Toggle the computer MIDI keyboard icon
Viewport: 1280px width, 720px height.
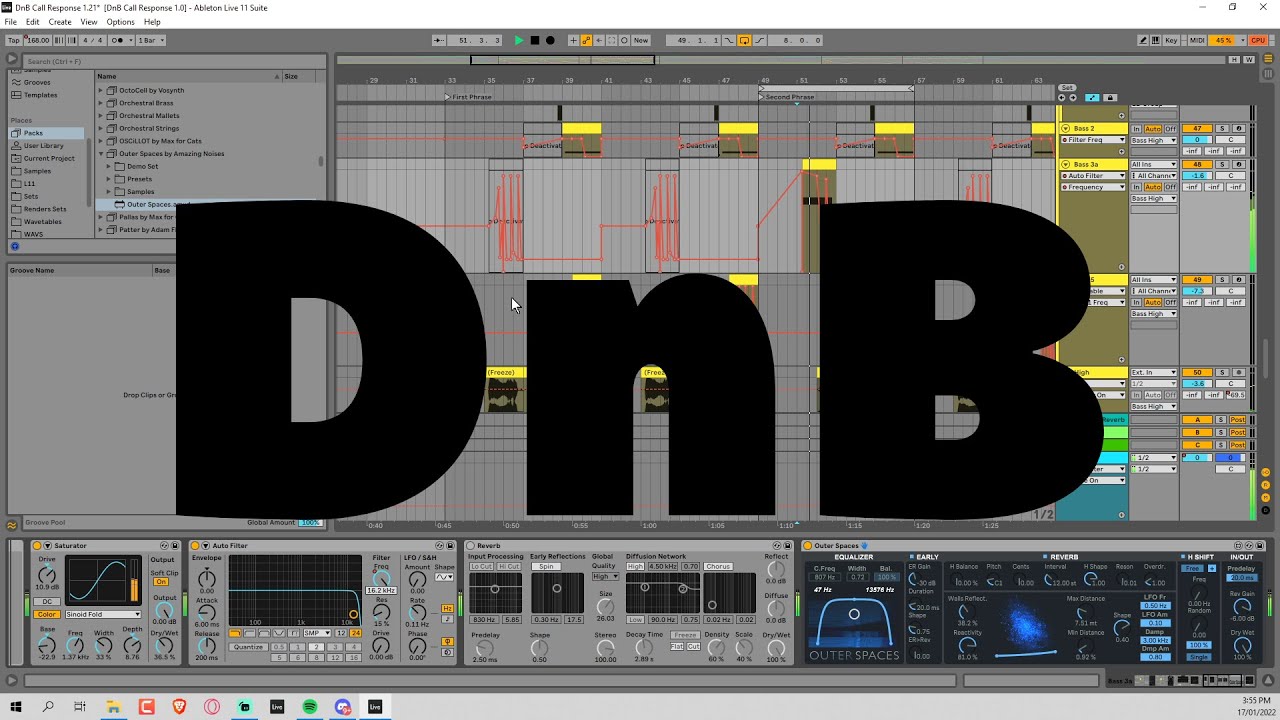[1158, 40]
